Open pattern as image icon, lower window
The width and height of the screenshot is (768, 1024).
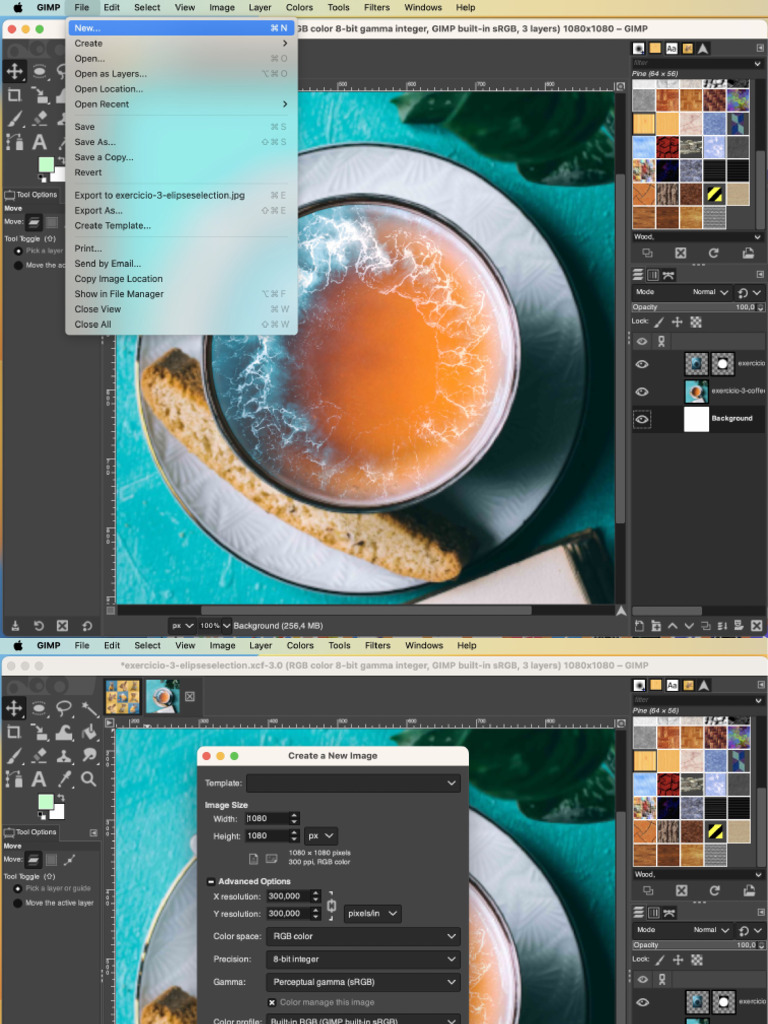[x=748, y=890]
